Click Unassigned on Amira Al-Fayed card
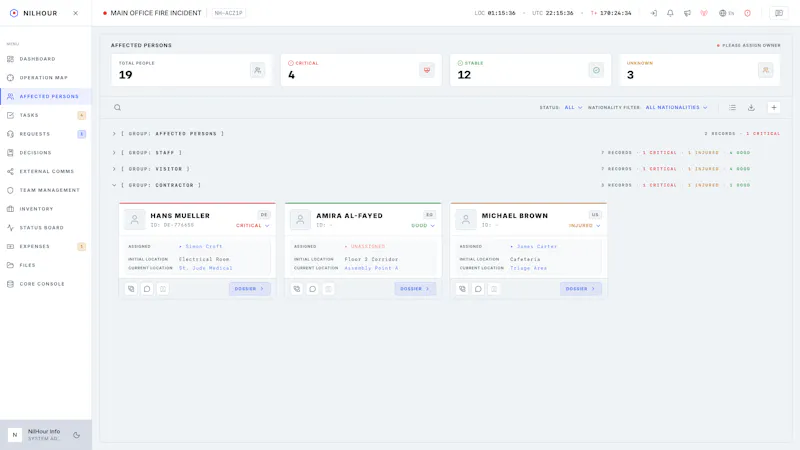The image size is (800, 450). (x=367, y=246)
